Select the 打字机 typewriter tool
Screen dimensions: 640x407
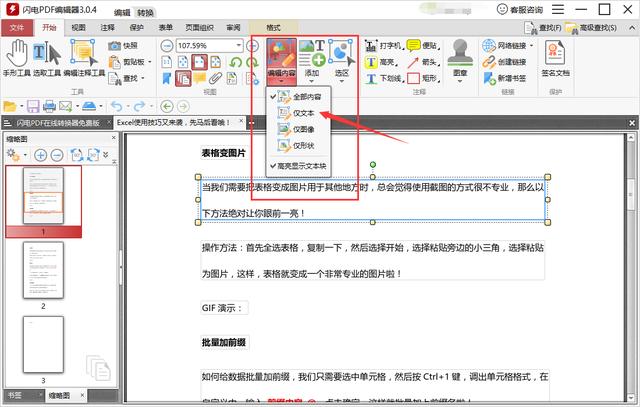tap(383, 45)
